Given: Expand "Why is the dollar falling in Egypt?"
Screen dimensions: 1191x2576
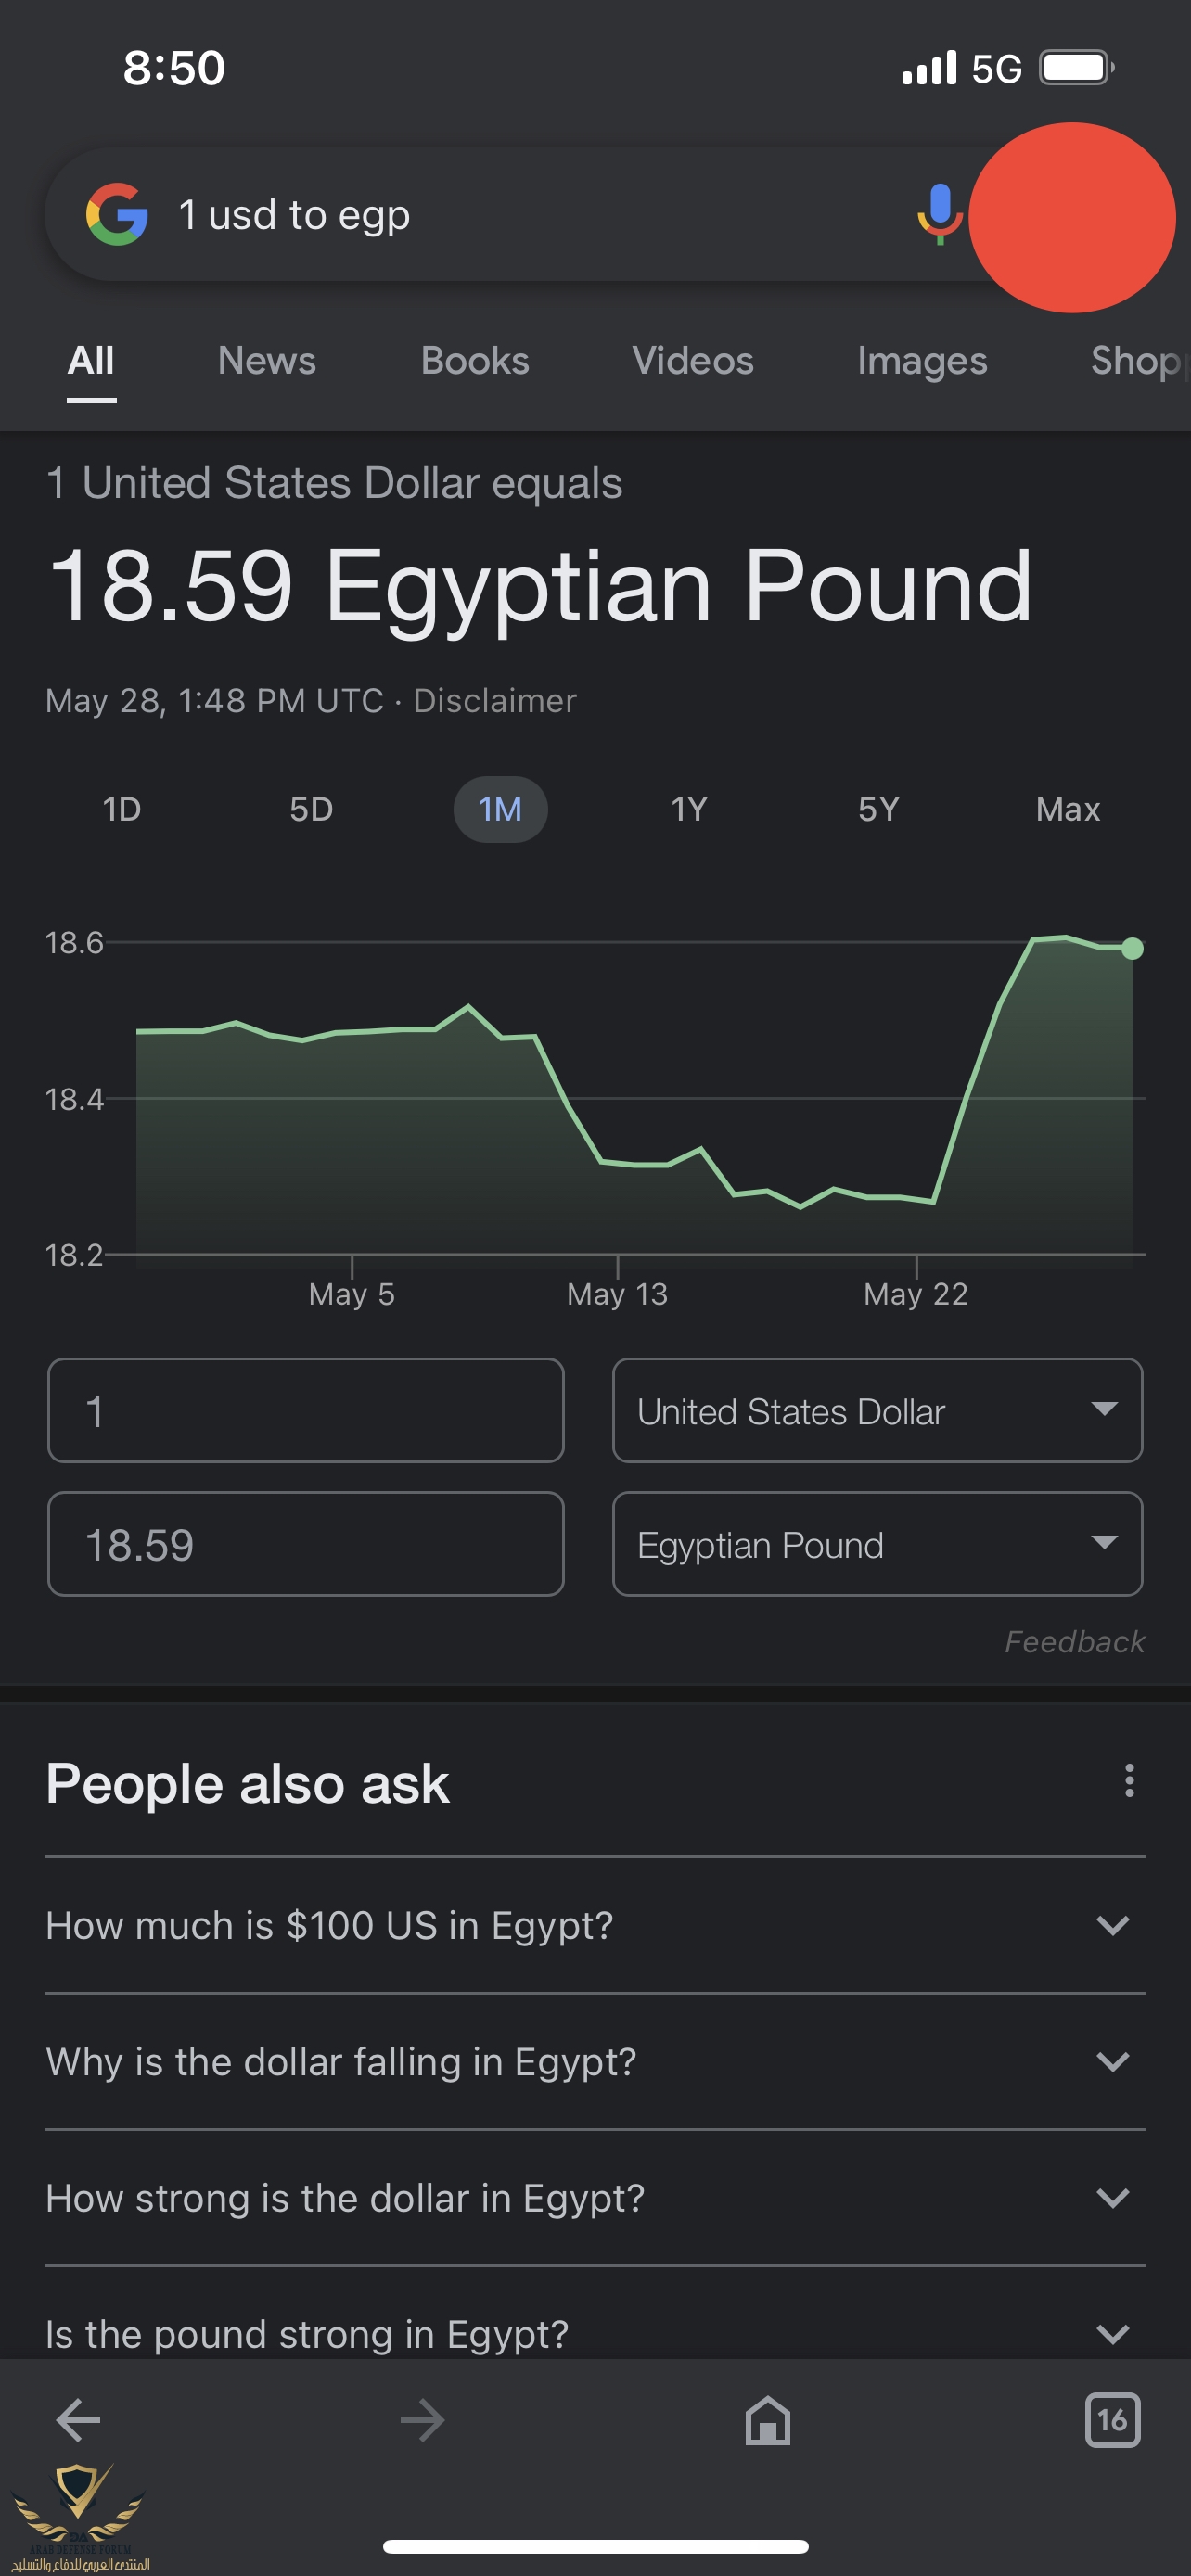Looking at the screenshot, I should (x=595, y=2061).
